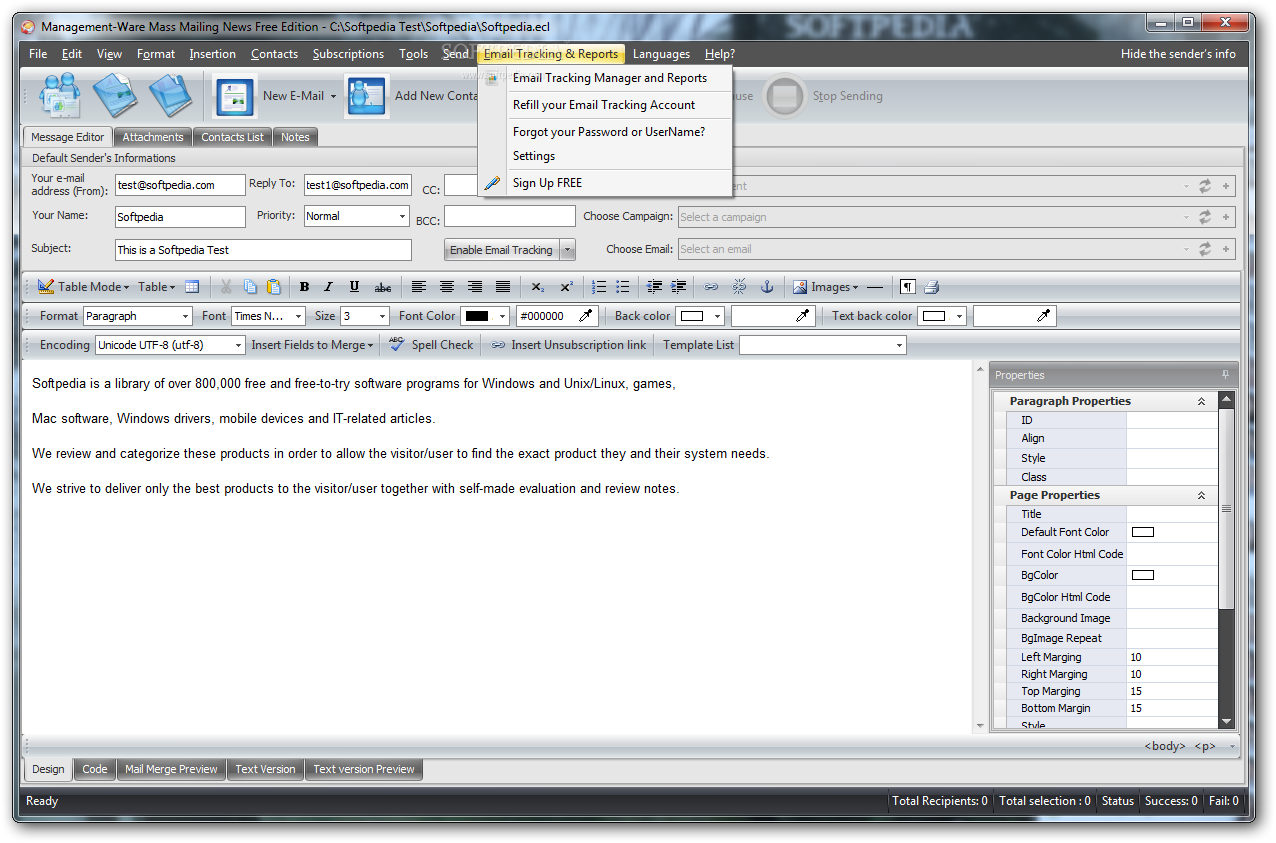This screenshot has height=843, width=1276.
Task: Run Spell Check
Action: coord(431,345)
